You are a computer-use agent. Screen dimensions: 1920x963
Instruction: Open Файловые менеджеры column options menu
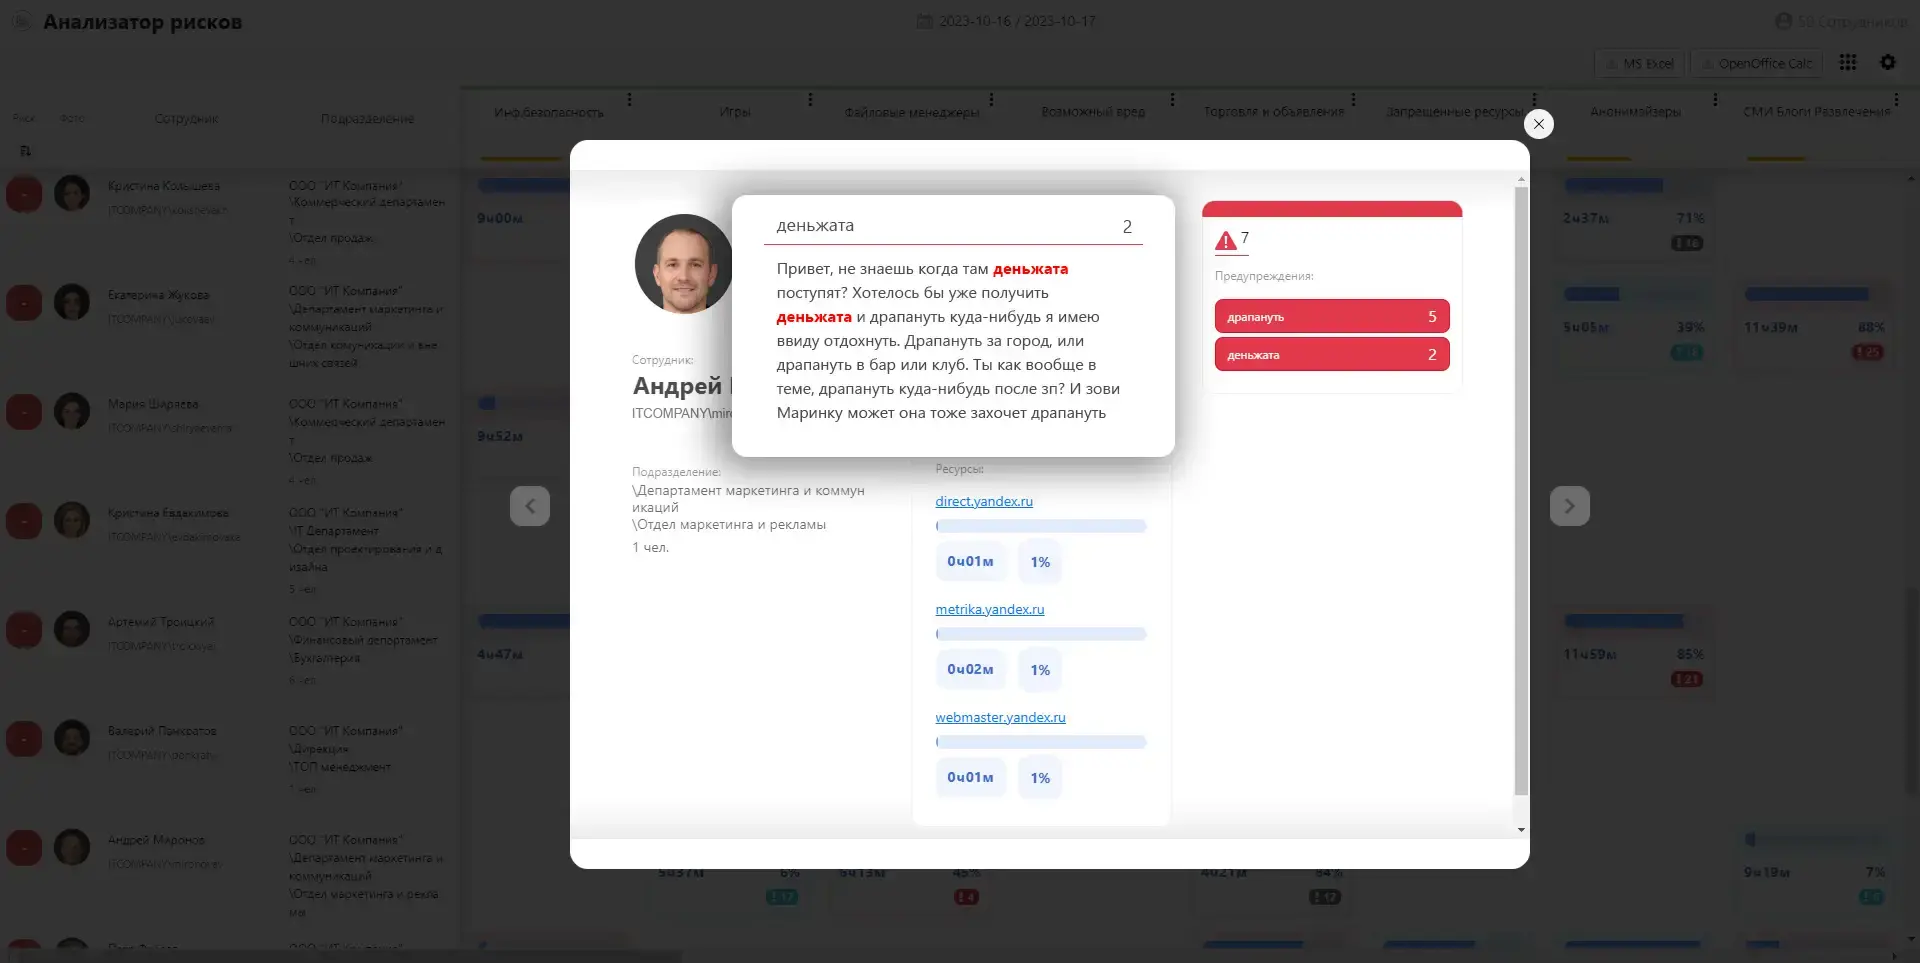point(991,99)
